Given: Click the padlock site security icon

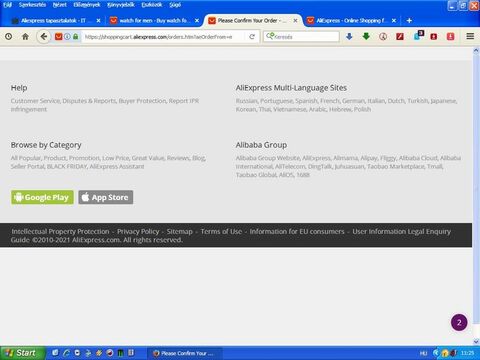Looking at the screenshot, I should coord(76,37).
